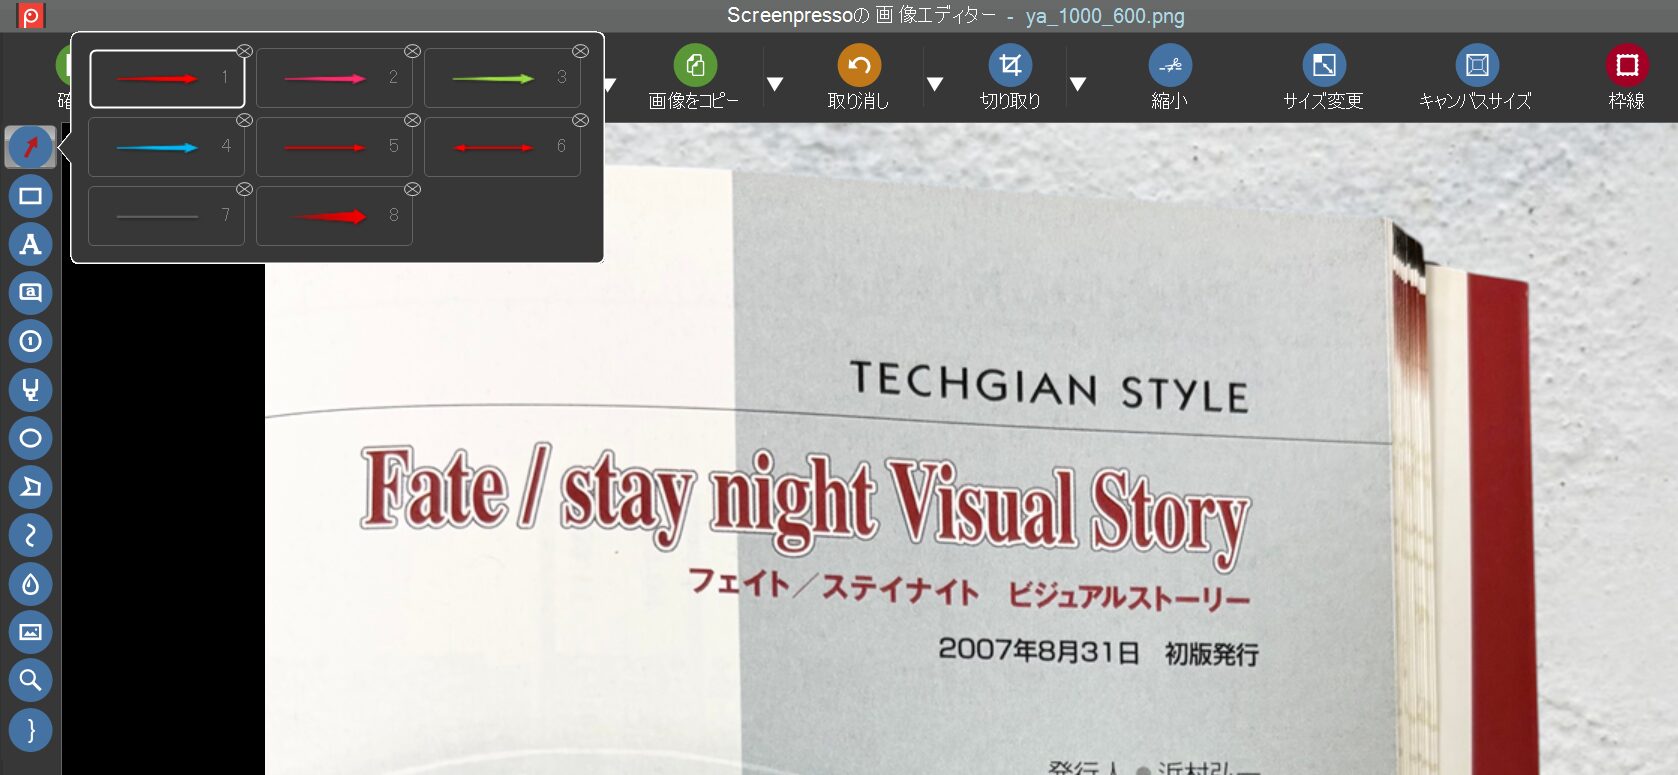Select the Numbering step tool
This screenshot has height=775, width=1678.
pos(31,341)
